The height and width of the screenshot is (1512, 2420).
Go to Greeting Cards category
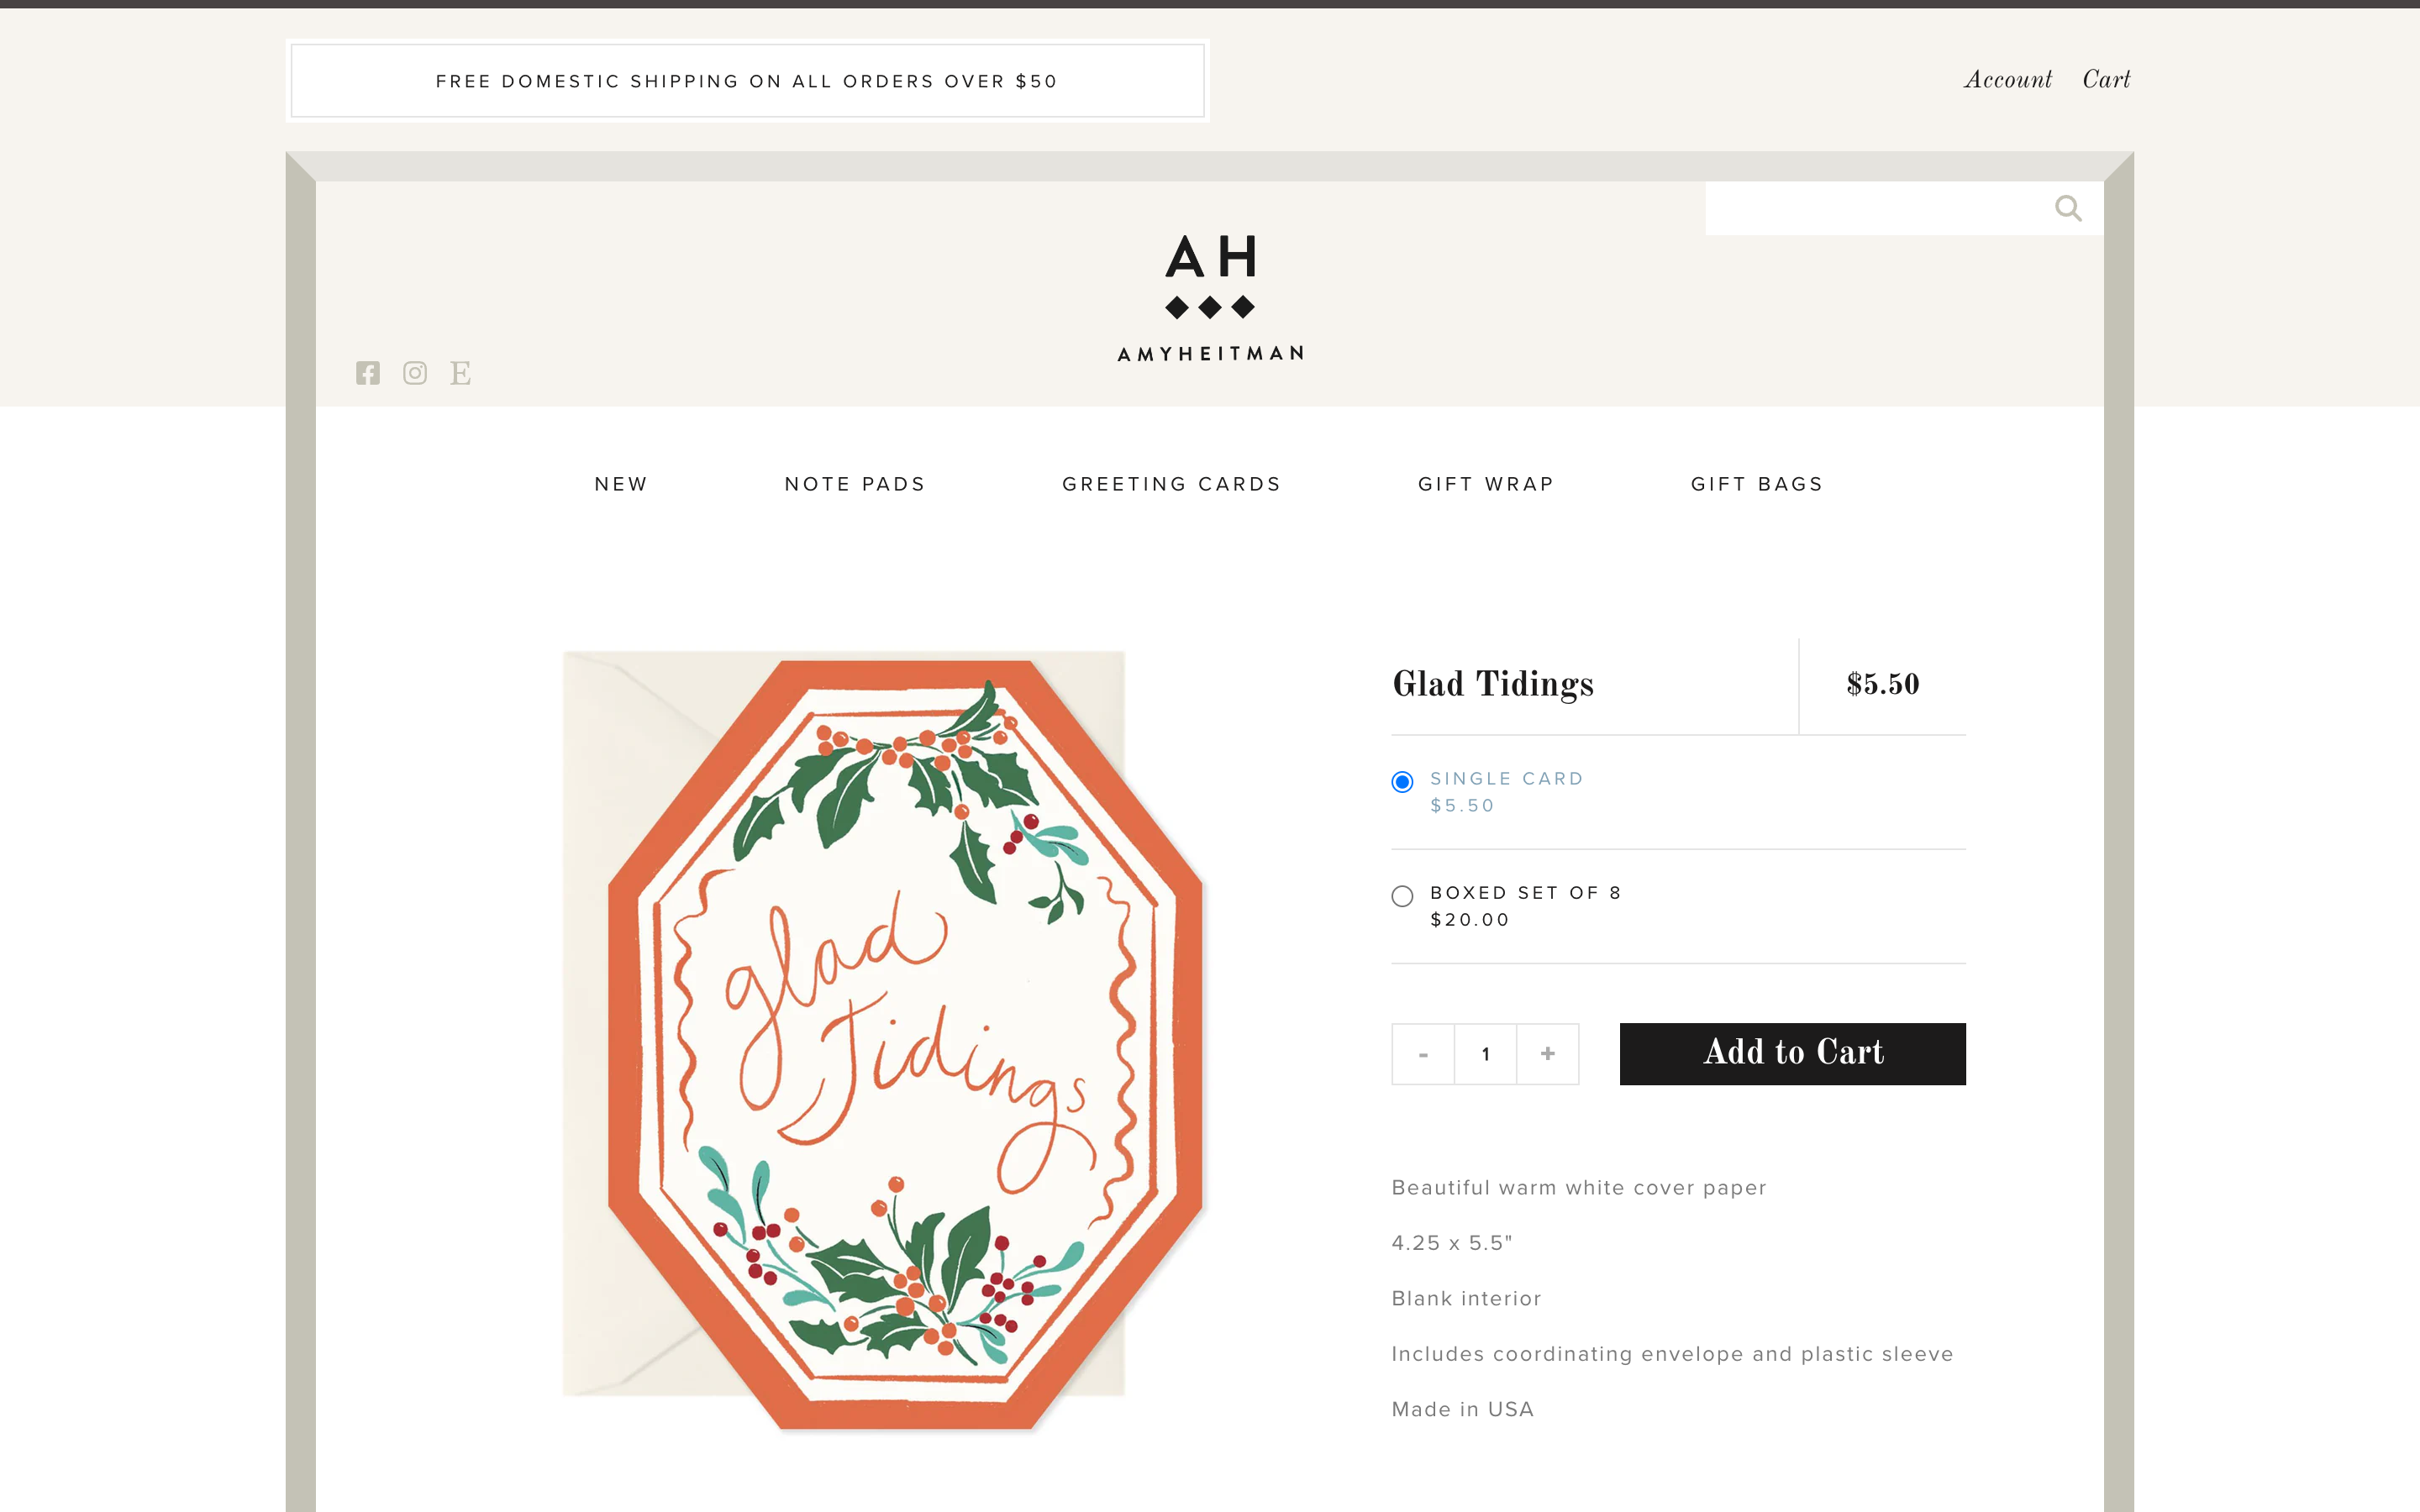(x=1171, y=484)
